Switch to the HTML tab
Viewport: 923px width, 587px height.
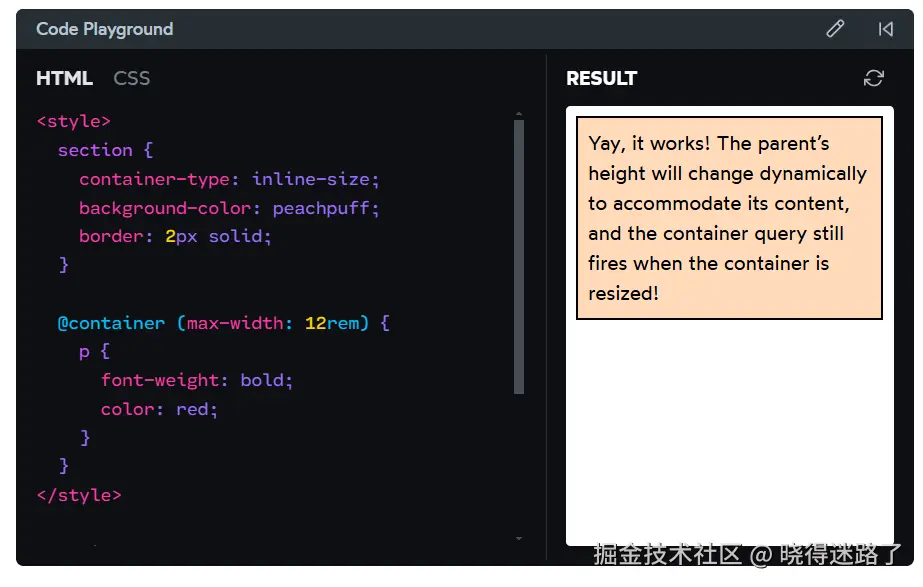pyautogui.click(x=64, y=78)
